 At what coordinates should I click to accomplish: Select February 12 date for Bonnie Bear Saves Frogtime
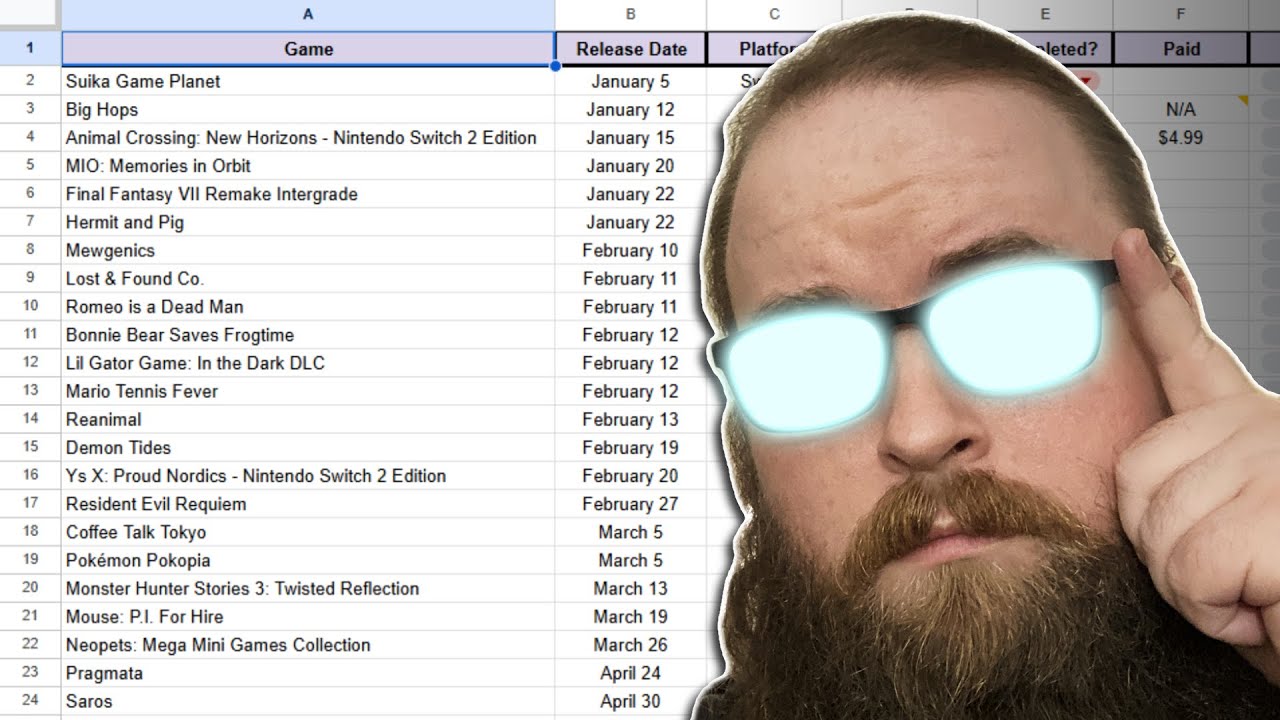[631, 334]
